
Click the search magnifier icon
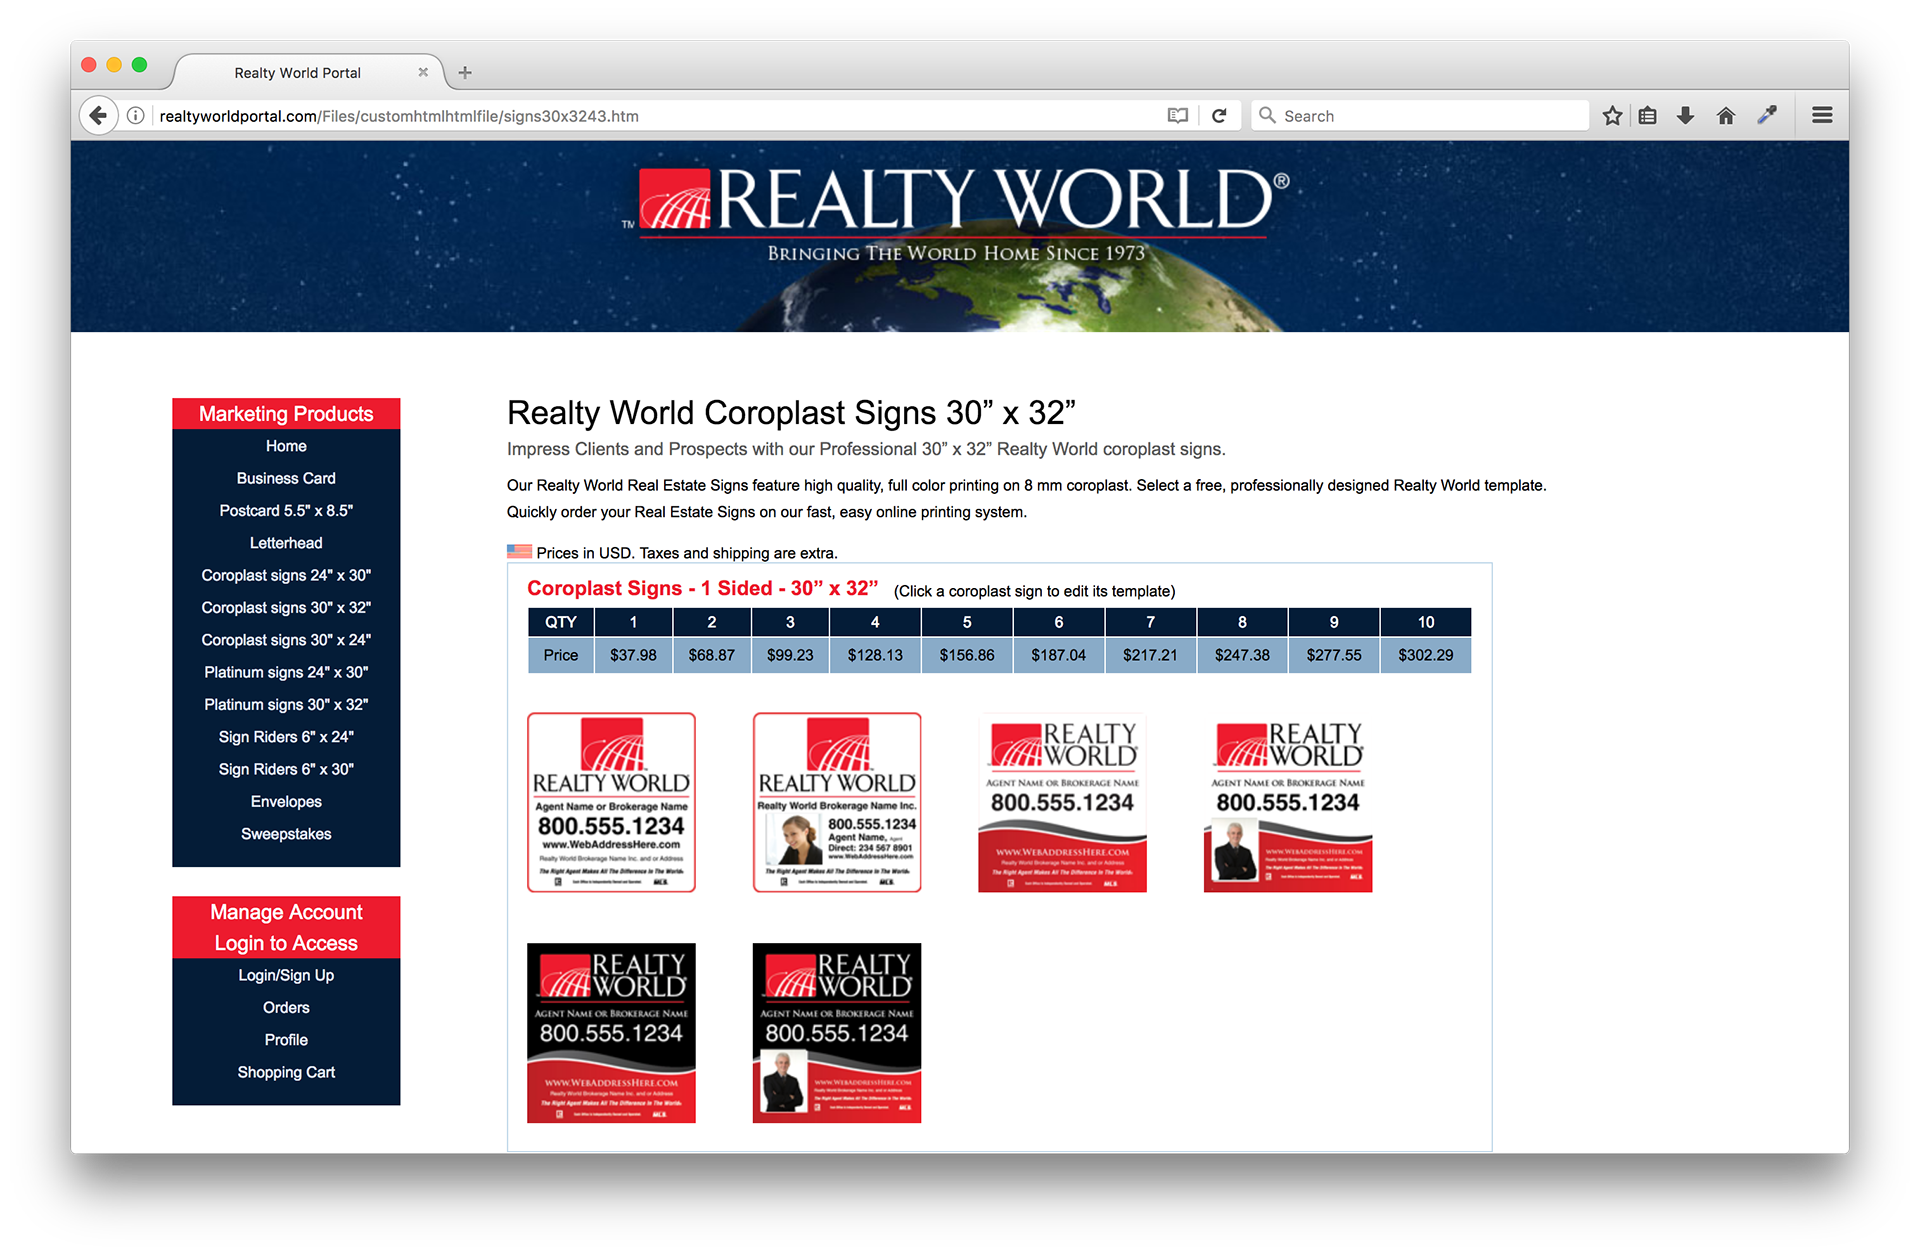coord(1267,116)
